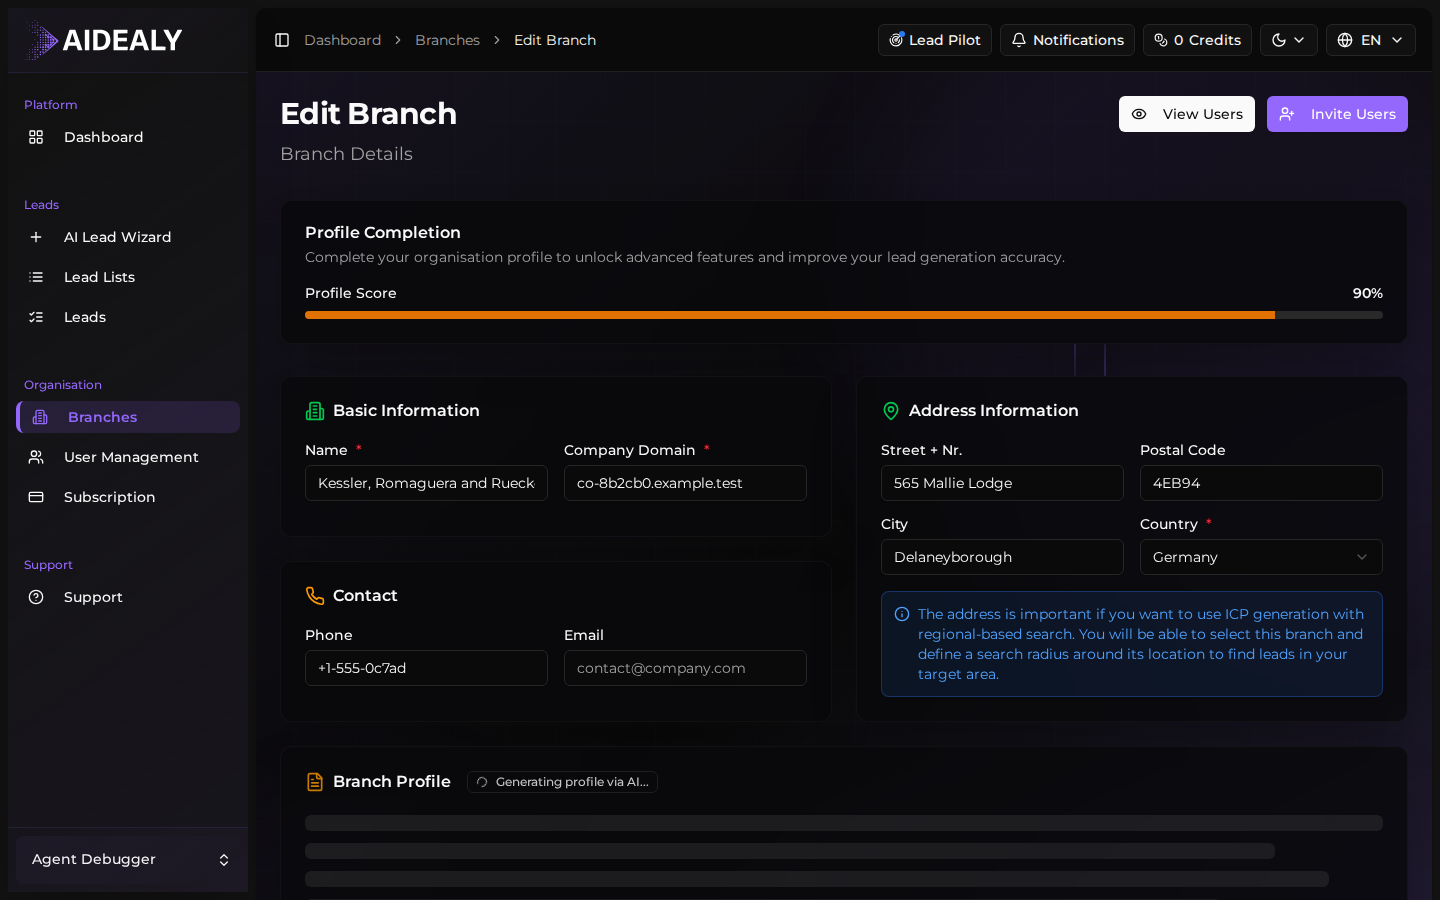Edit the Postal Code field
This screenshot has width=1440, height=900.
point(1261,483)
